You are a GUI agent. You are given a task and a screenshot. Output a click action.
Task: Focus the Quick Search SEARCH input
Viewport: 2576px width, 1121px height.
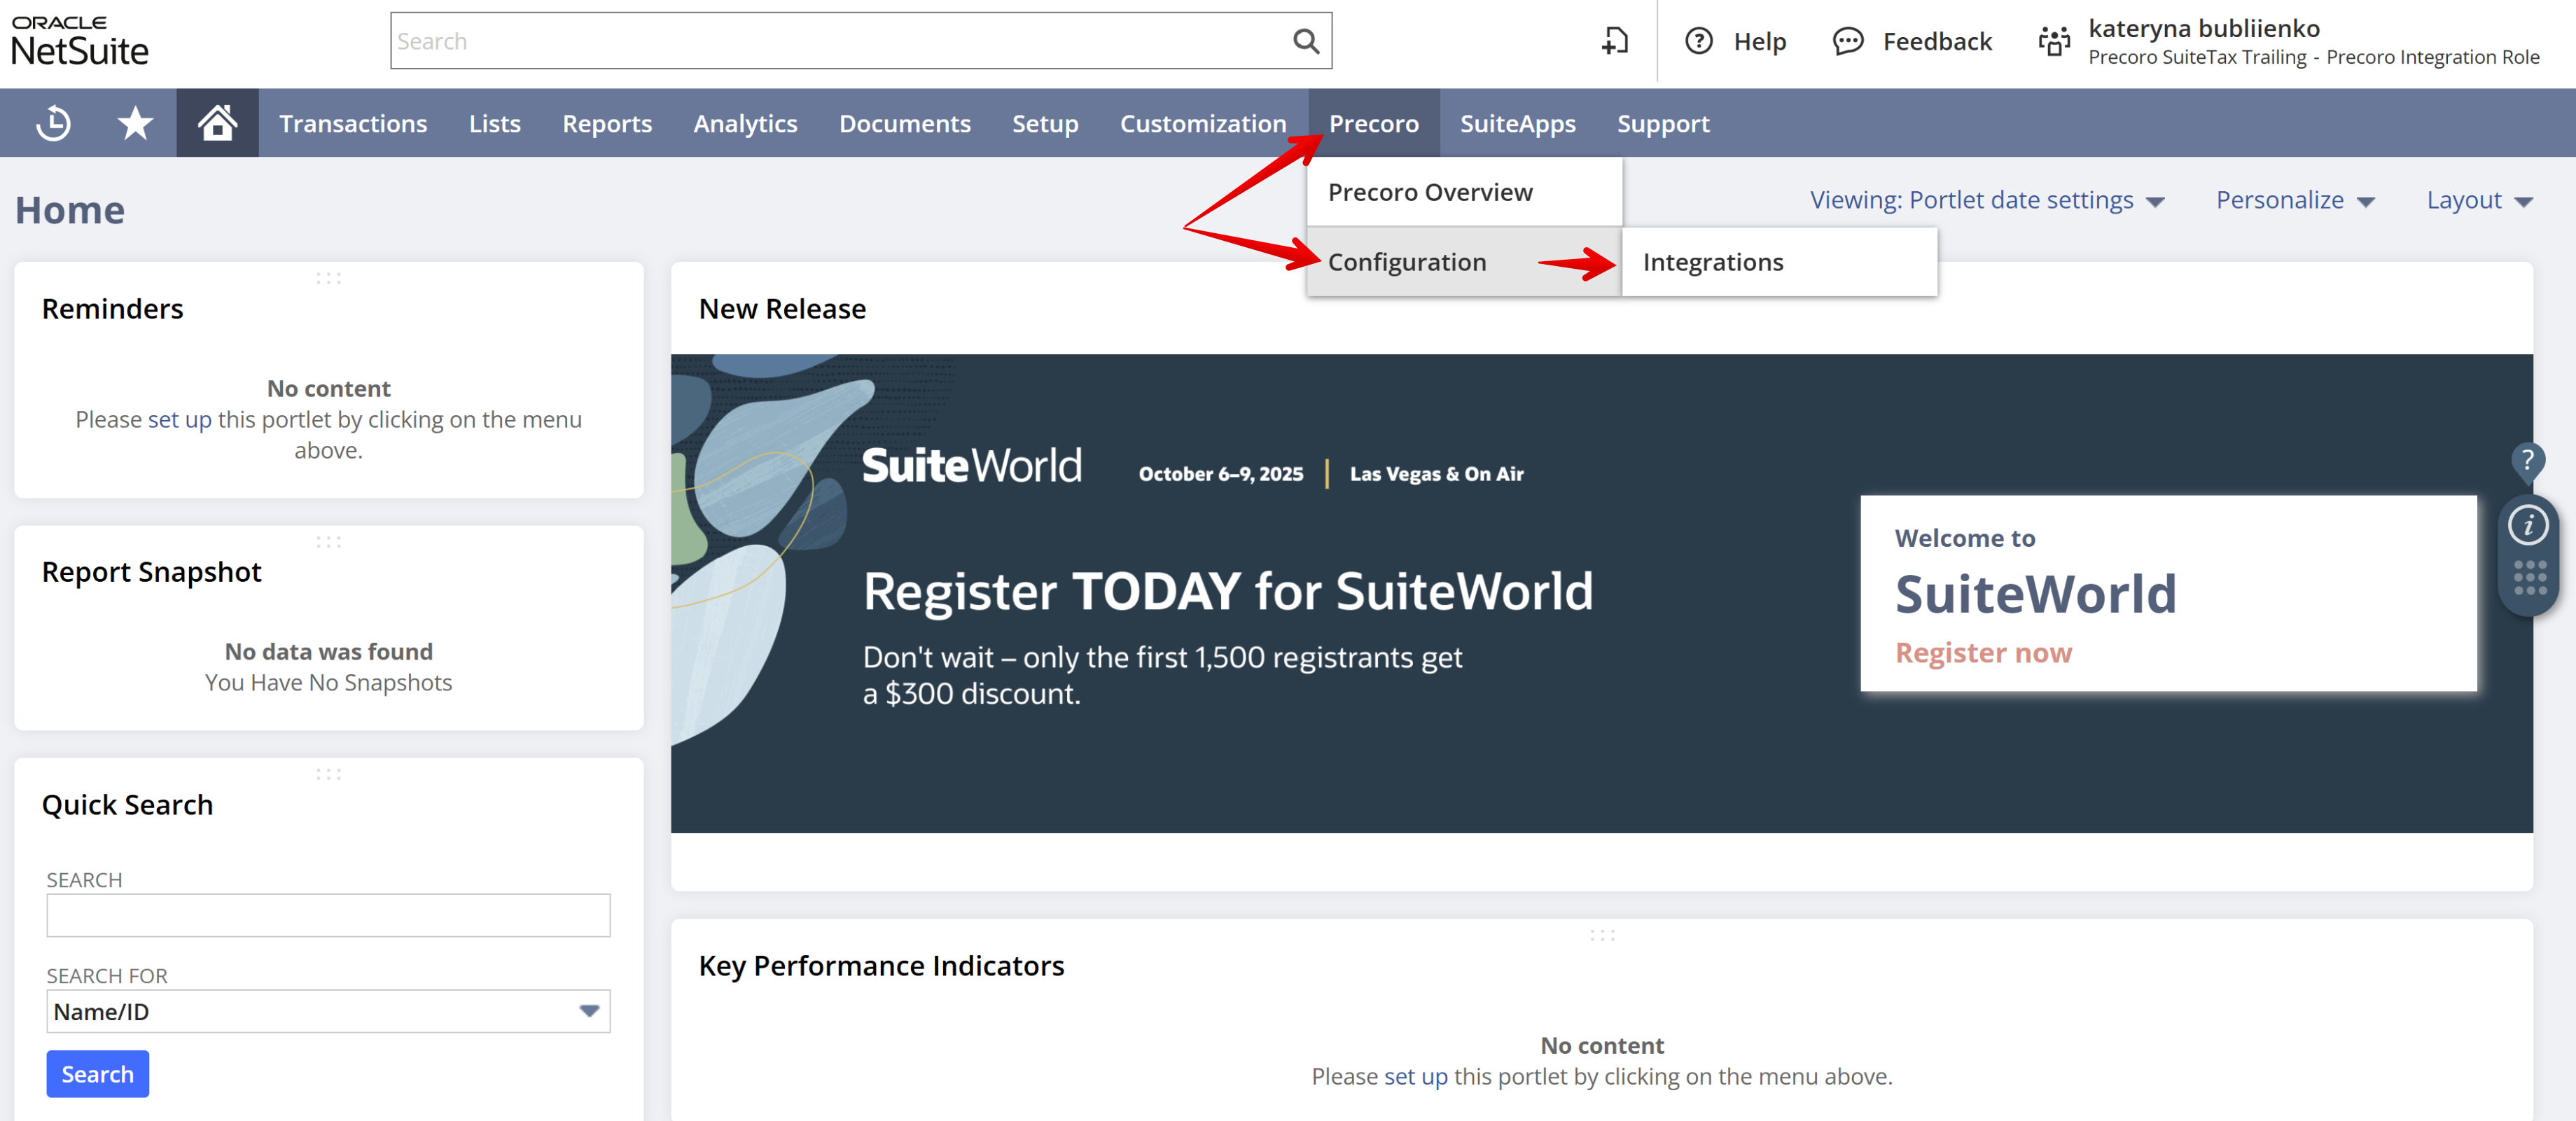328,915
